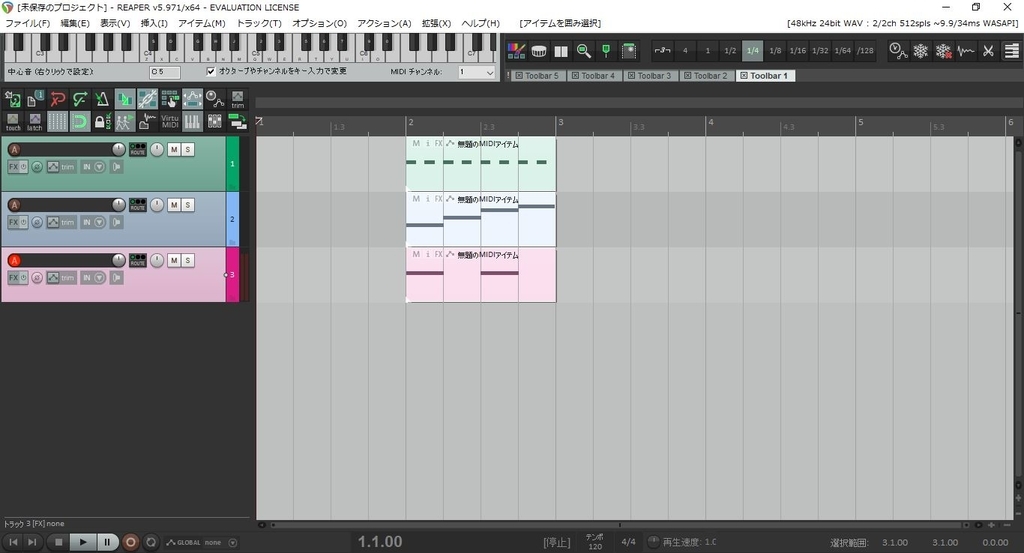
Task: Click the 中心音 field showing C5
Action: coord(165,72)
